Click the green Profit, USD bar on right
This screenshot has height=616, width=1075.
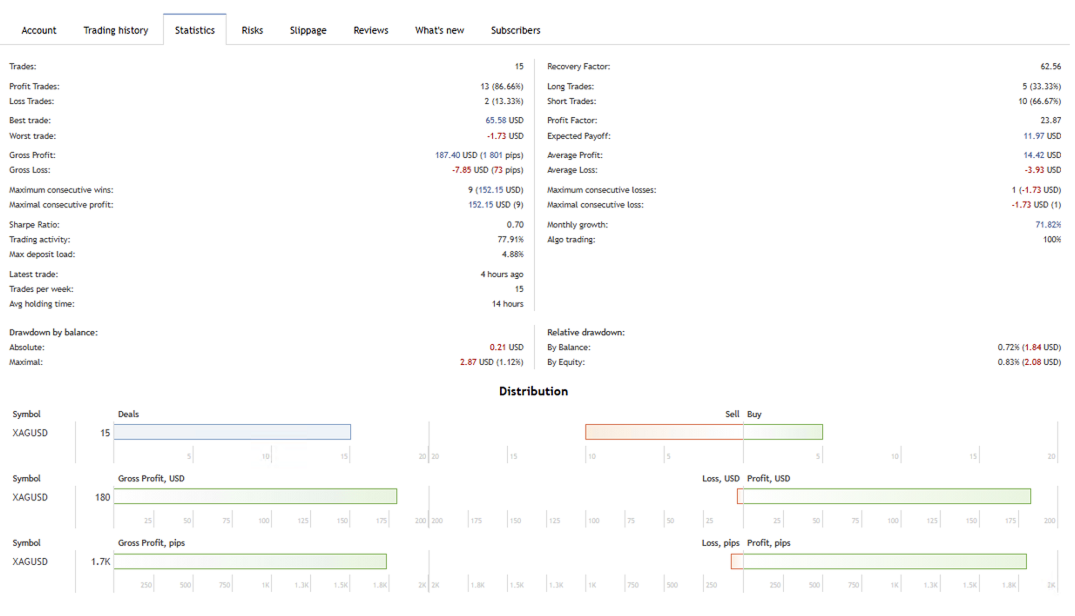887,497
